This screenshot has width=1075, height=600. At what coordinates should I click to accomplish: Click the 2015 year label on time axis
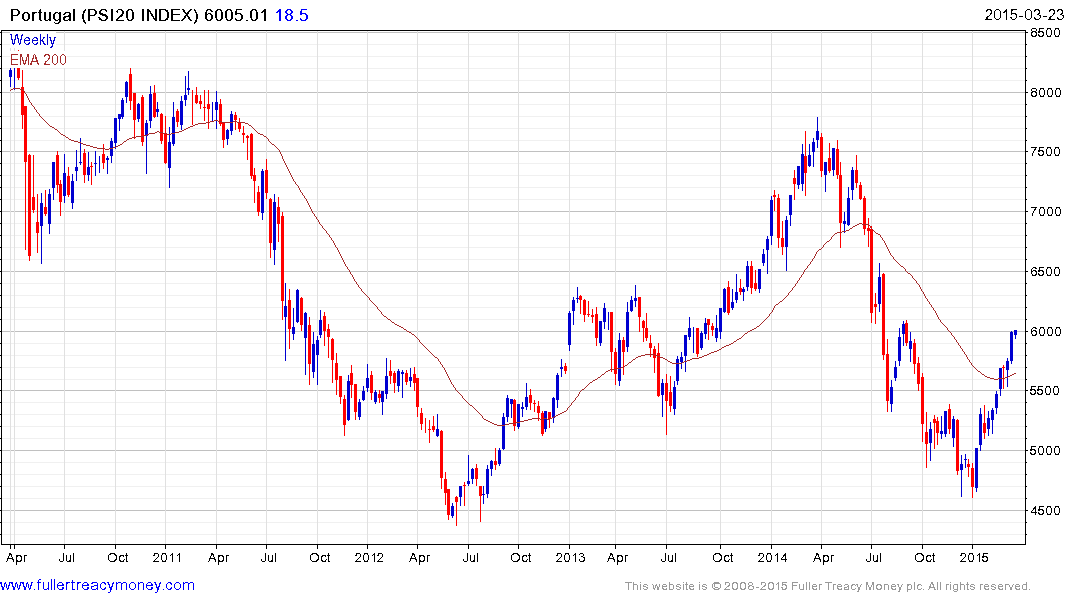point(974,557)
